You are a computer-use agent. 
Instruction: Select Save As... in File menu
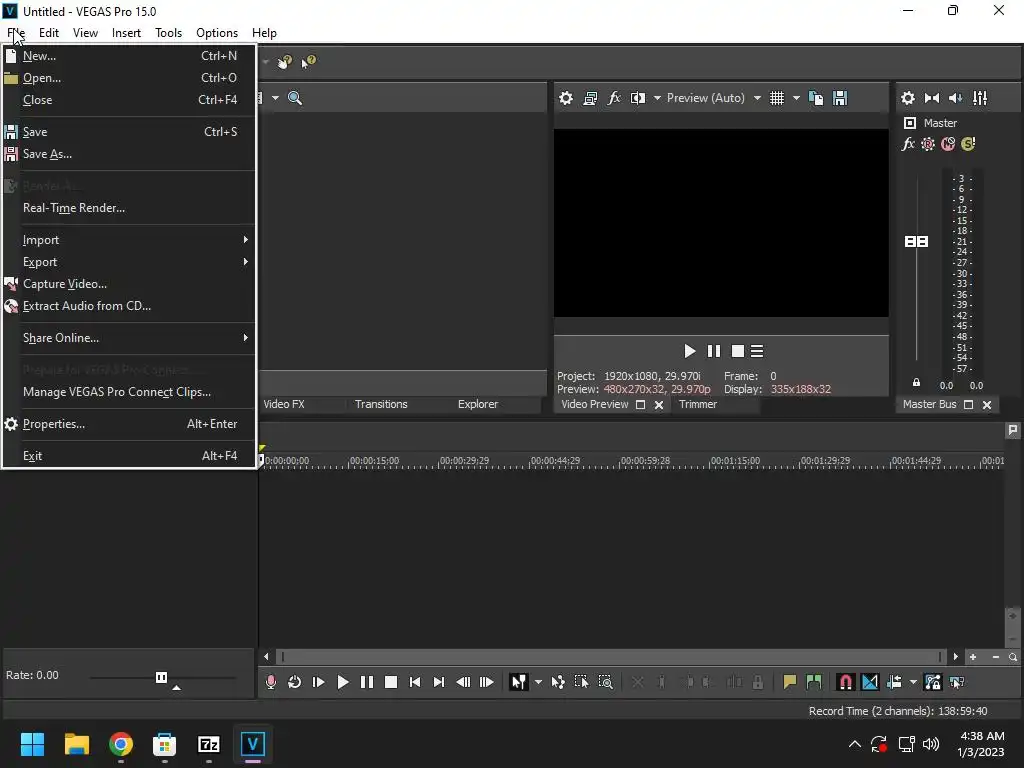tap(129, 154)
